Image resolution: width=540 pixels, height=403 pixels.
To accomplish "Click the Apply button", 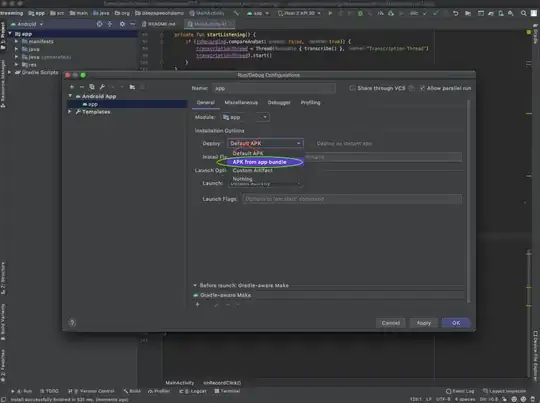I will tap(424, 323).
